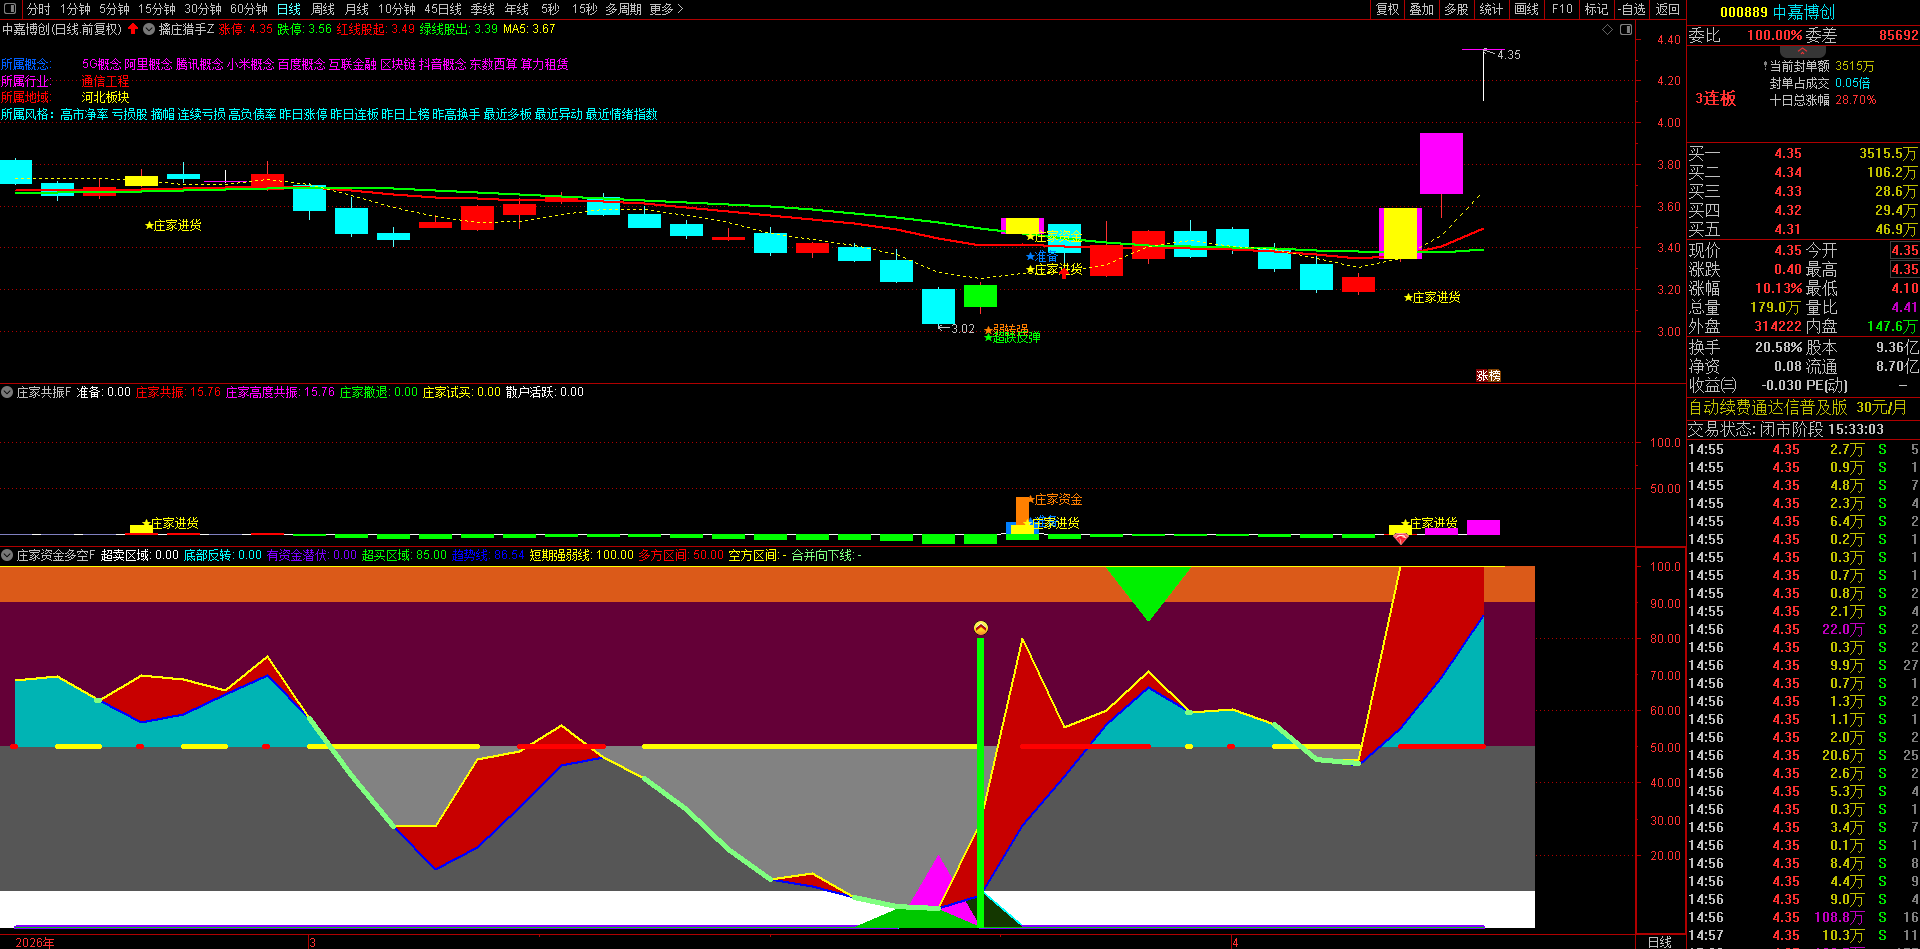This screenshot has height=949, width=1920.
Task: Click the 画线 drawing button
Action: pyautogui.click(x=1527, y=9)
